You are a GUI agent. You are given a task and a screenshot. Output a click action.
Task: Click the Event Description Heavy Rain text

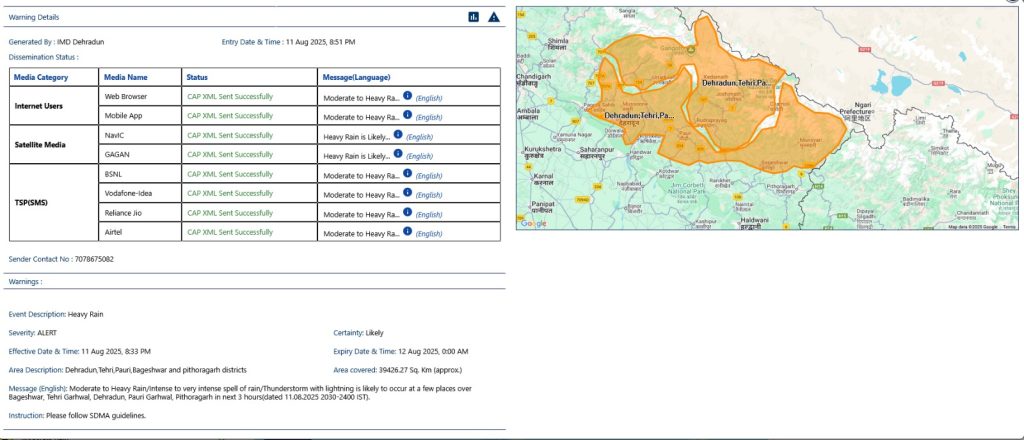click(x=56, y=314)
